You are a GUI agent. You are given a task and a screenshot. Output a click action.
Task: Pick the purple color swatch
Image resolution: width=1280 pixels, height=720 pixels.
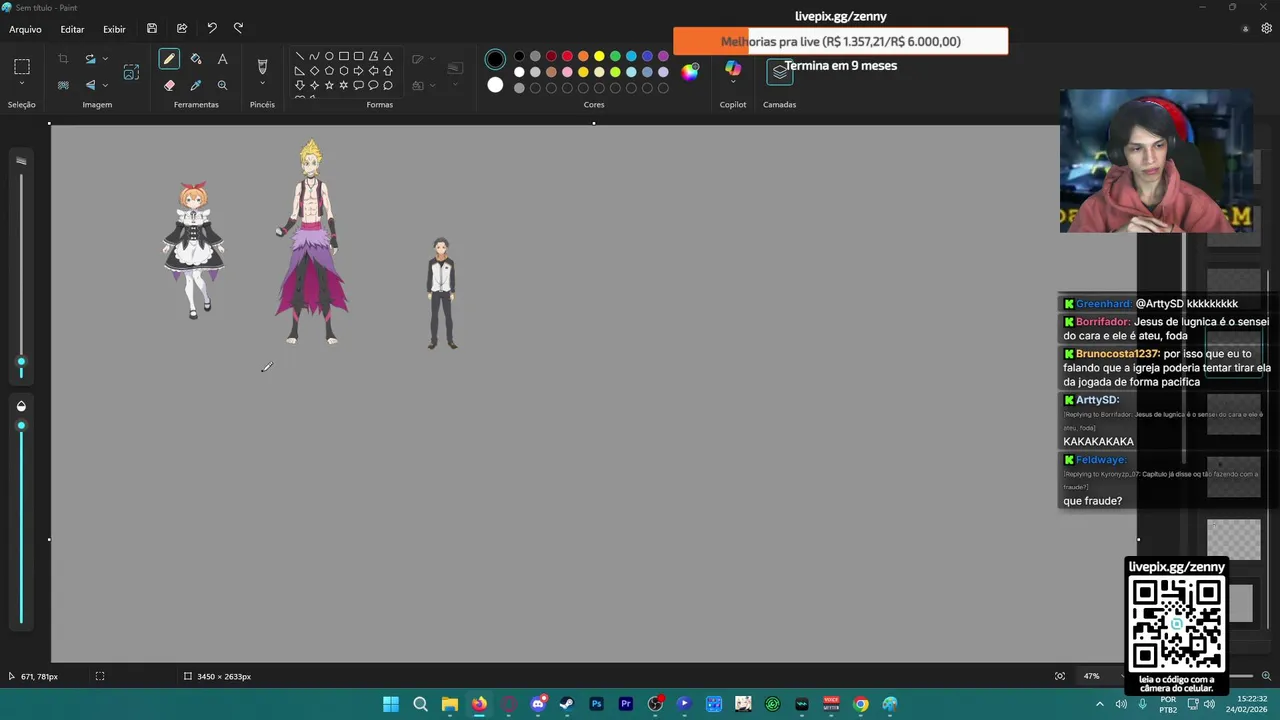pos(663,56)
